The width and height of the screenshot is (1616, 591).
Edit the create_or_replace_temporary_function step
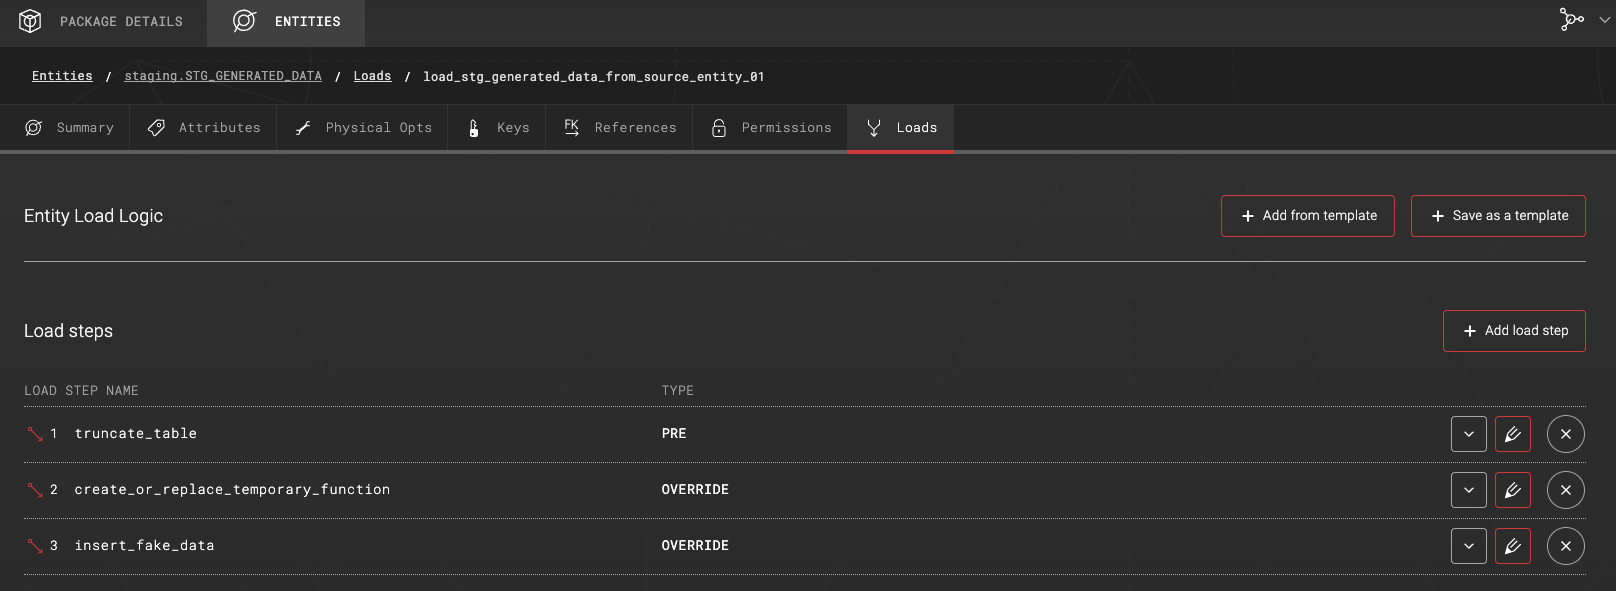(1512, 490)
